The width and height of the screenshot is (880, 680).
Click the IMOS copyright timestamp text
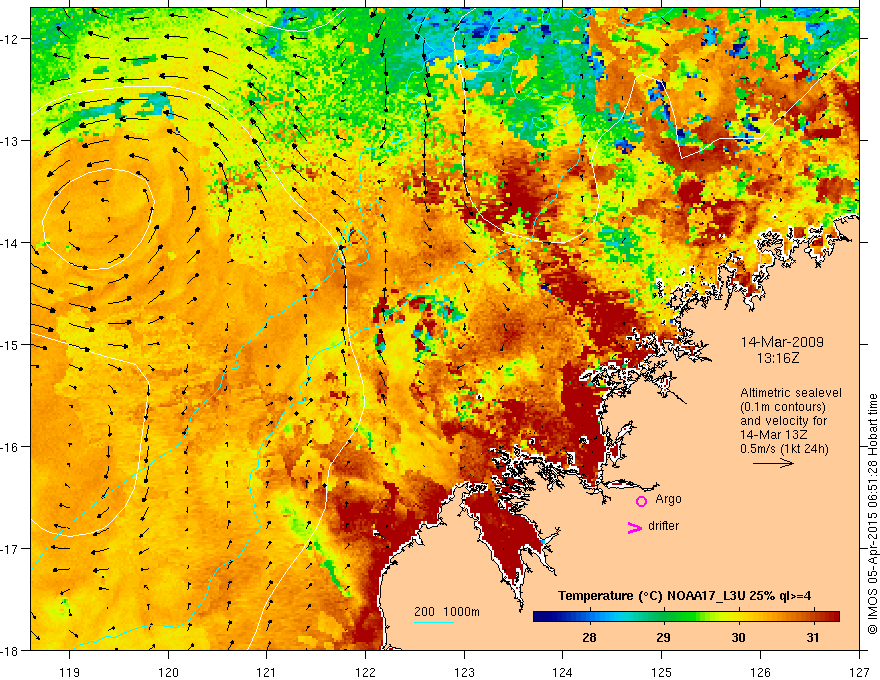click(872, 513)
